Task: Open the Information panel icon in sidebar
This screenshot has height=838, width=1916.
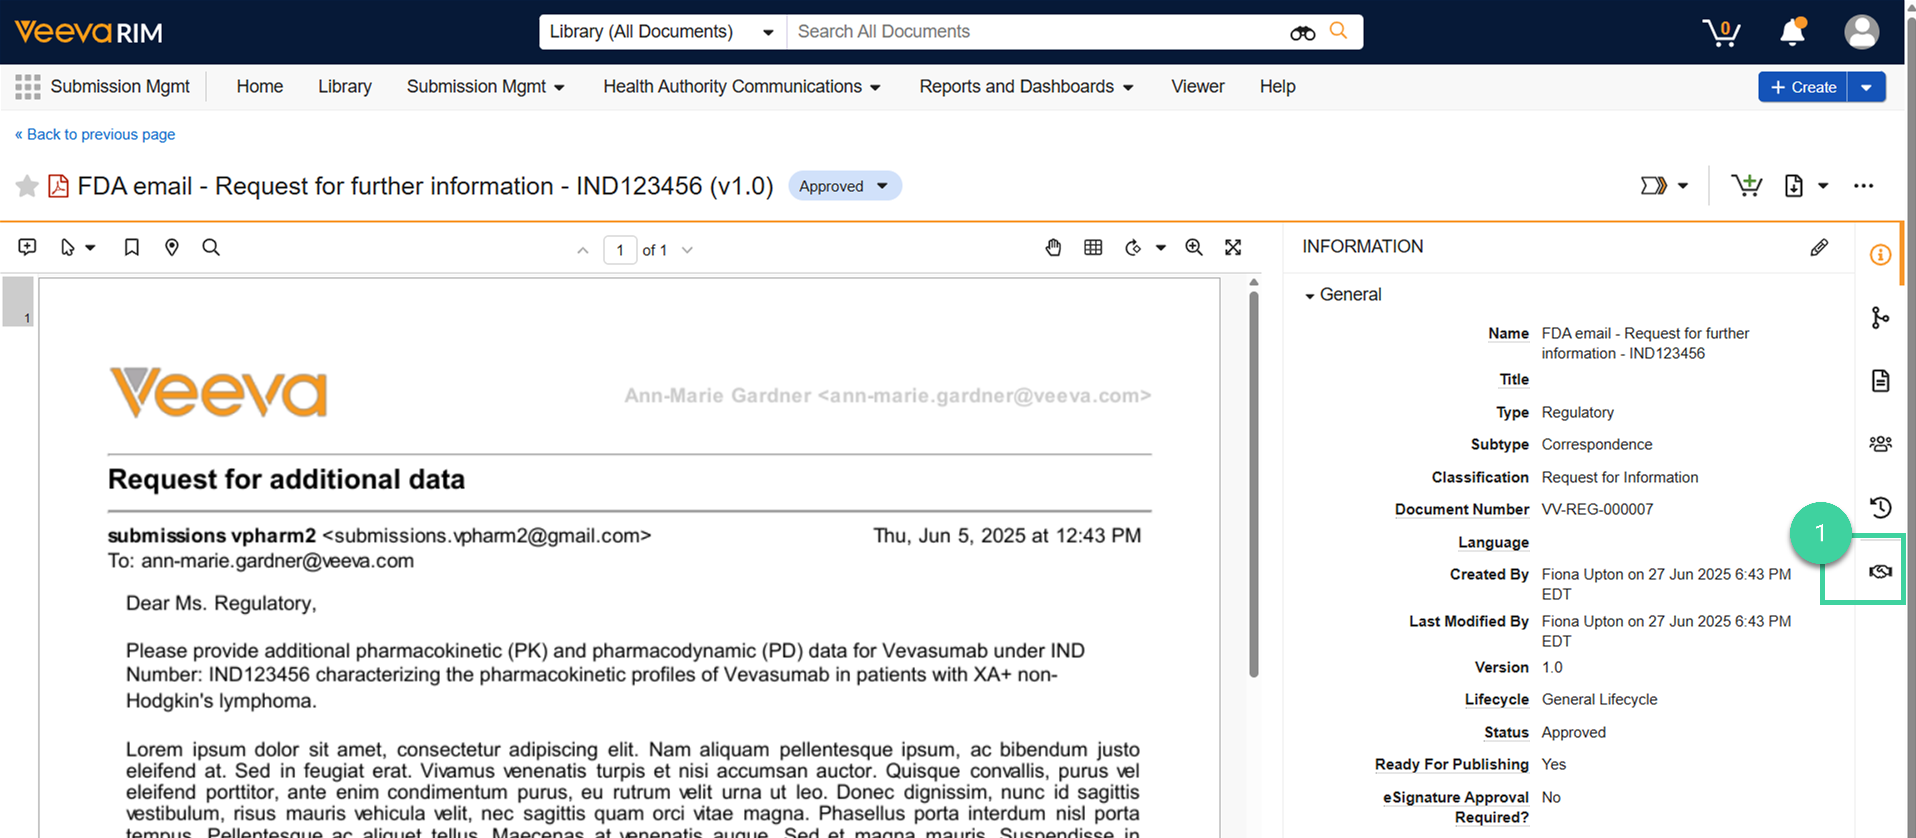Action: click(x=1880, y=255)
